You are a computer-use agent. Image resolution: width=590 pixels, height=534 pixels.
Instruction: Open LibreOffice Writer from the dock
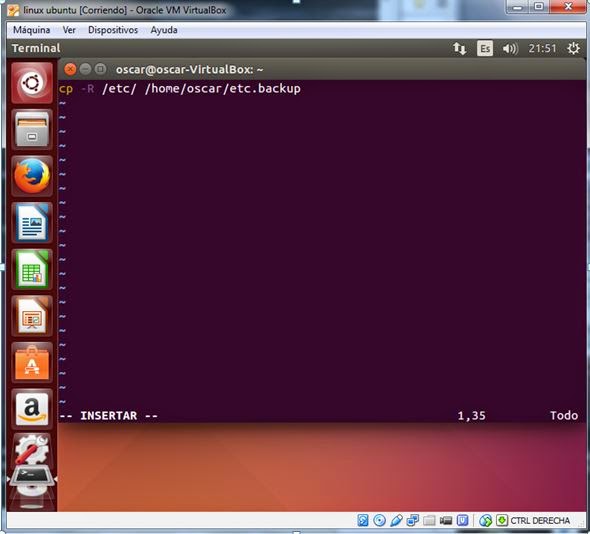(32, 223)
